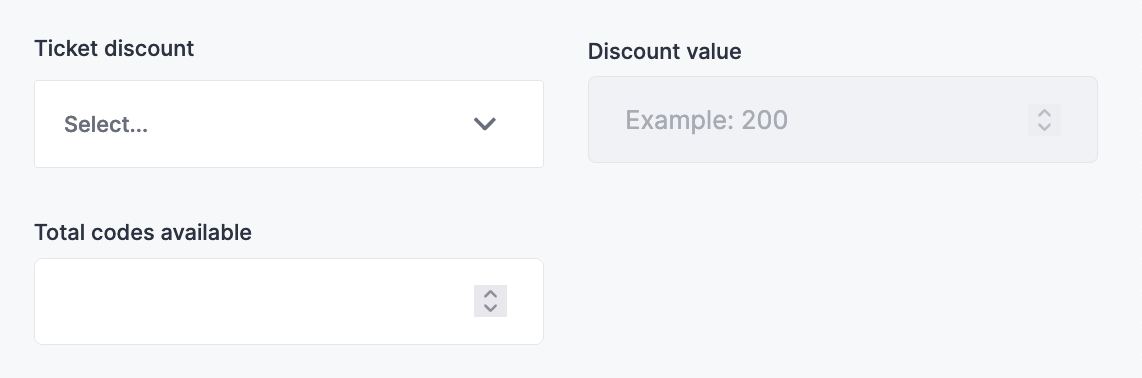Click the "Ticket discount" label
This screenshot has width=1142, height=378.
[114, 48]
